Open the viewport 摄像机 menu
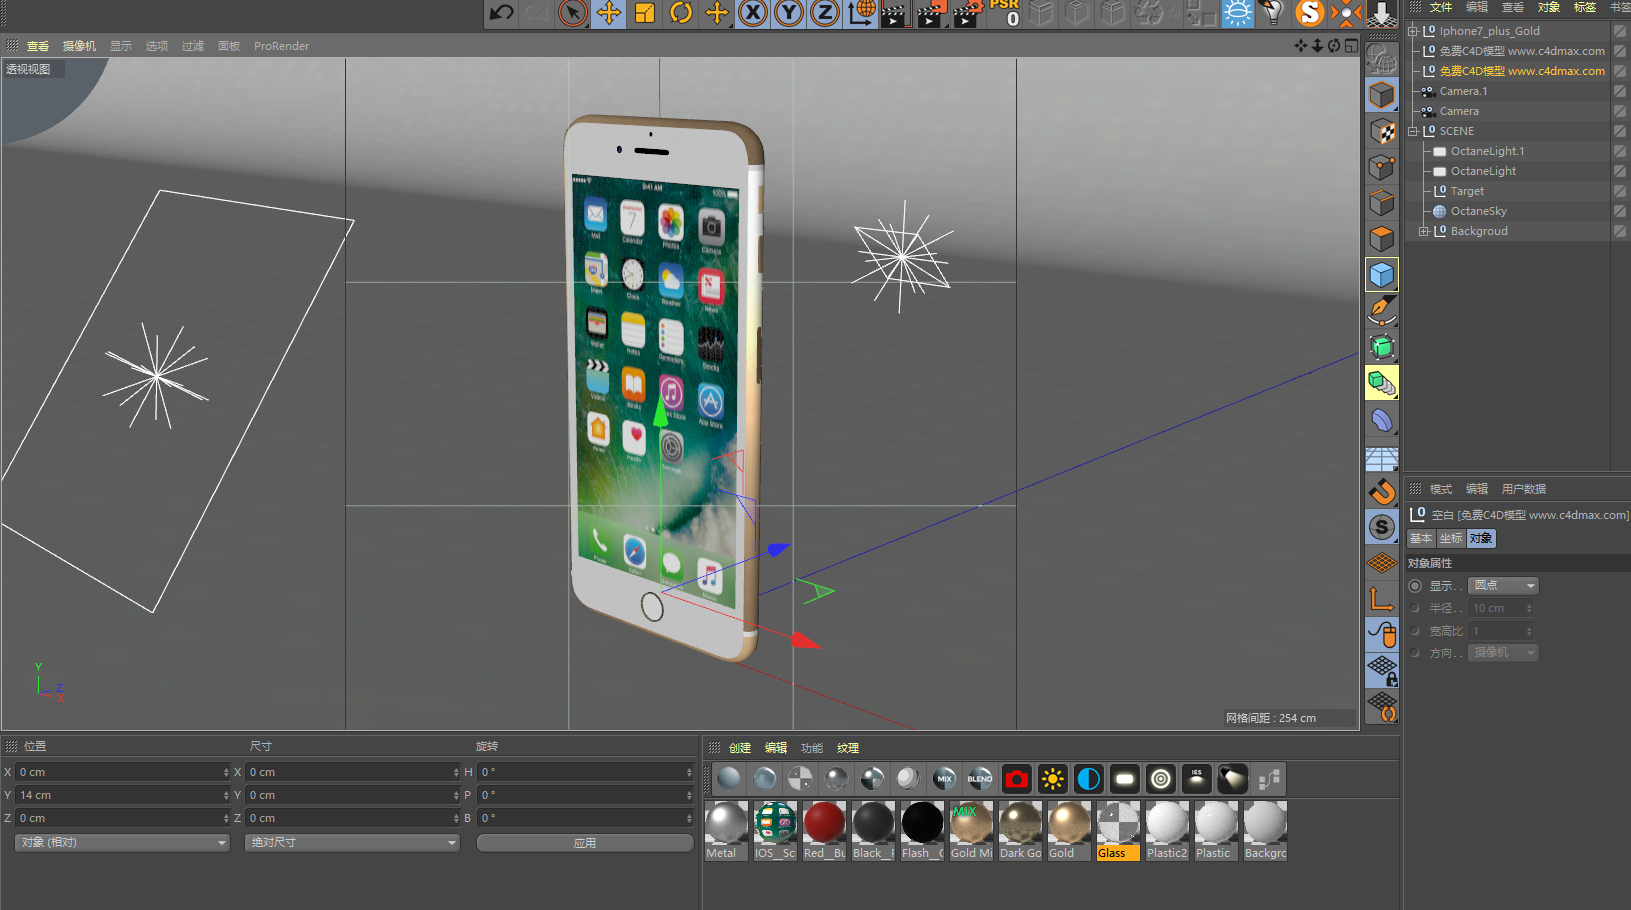 80,46
